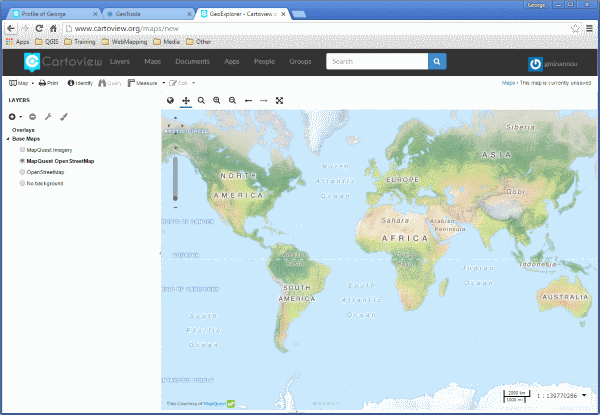Click the browser back arrow
Viewport: 600px width, 415px height.
click(x=11, y=28)
